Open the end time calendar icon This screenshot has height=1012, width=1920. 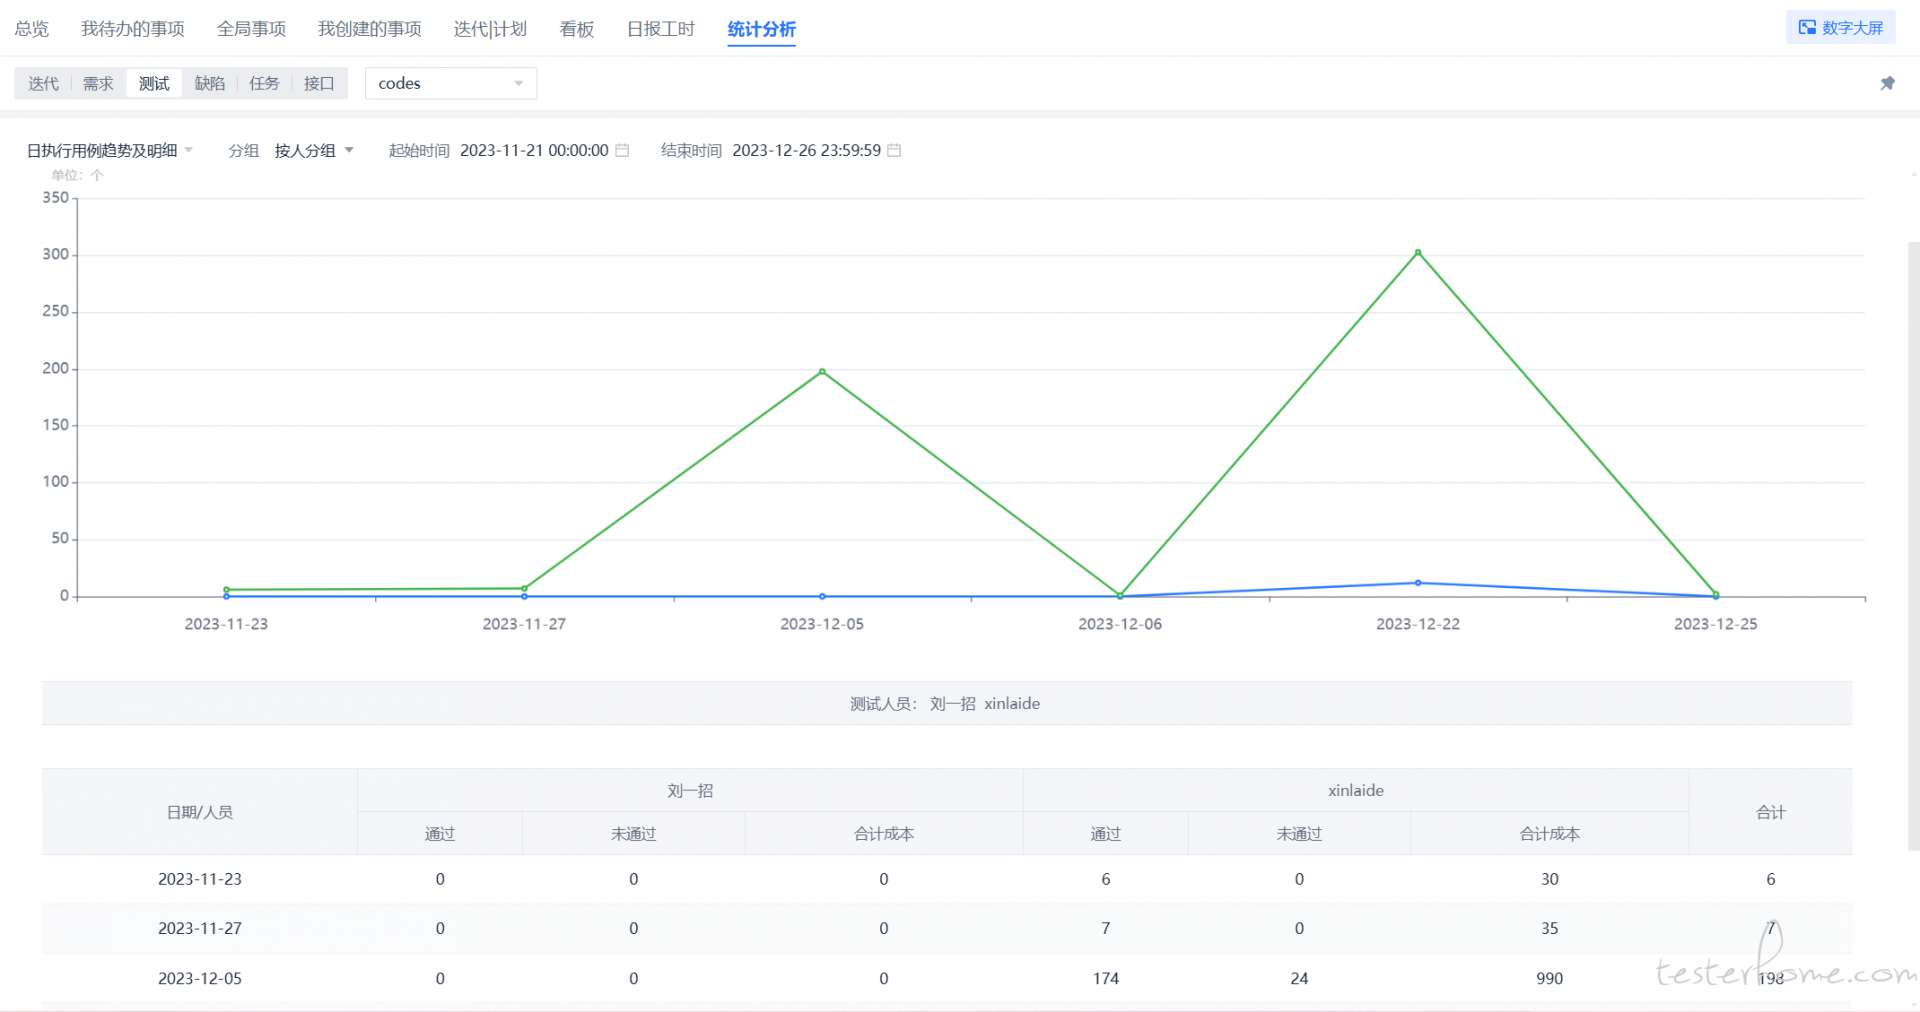[894, 150]
